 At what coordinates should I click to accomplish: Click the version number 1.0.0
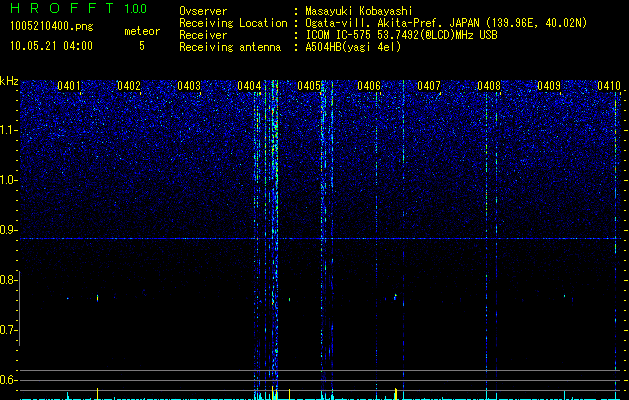[136, 8]
